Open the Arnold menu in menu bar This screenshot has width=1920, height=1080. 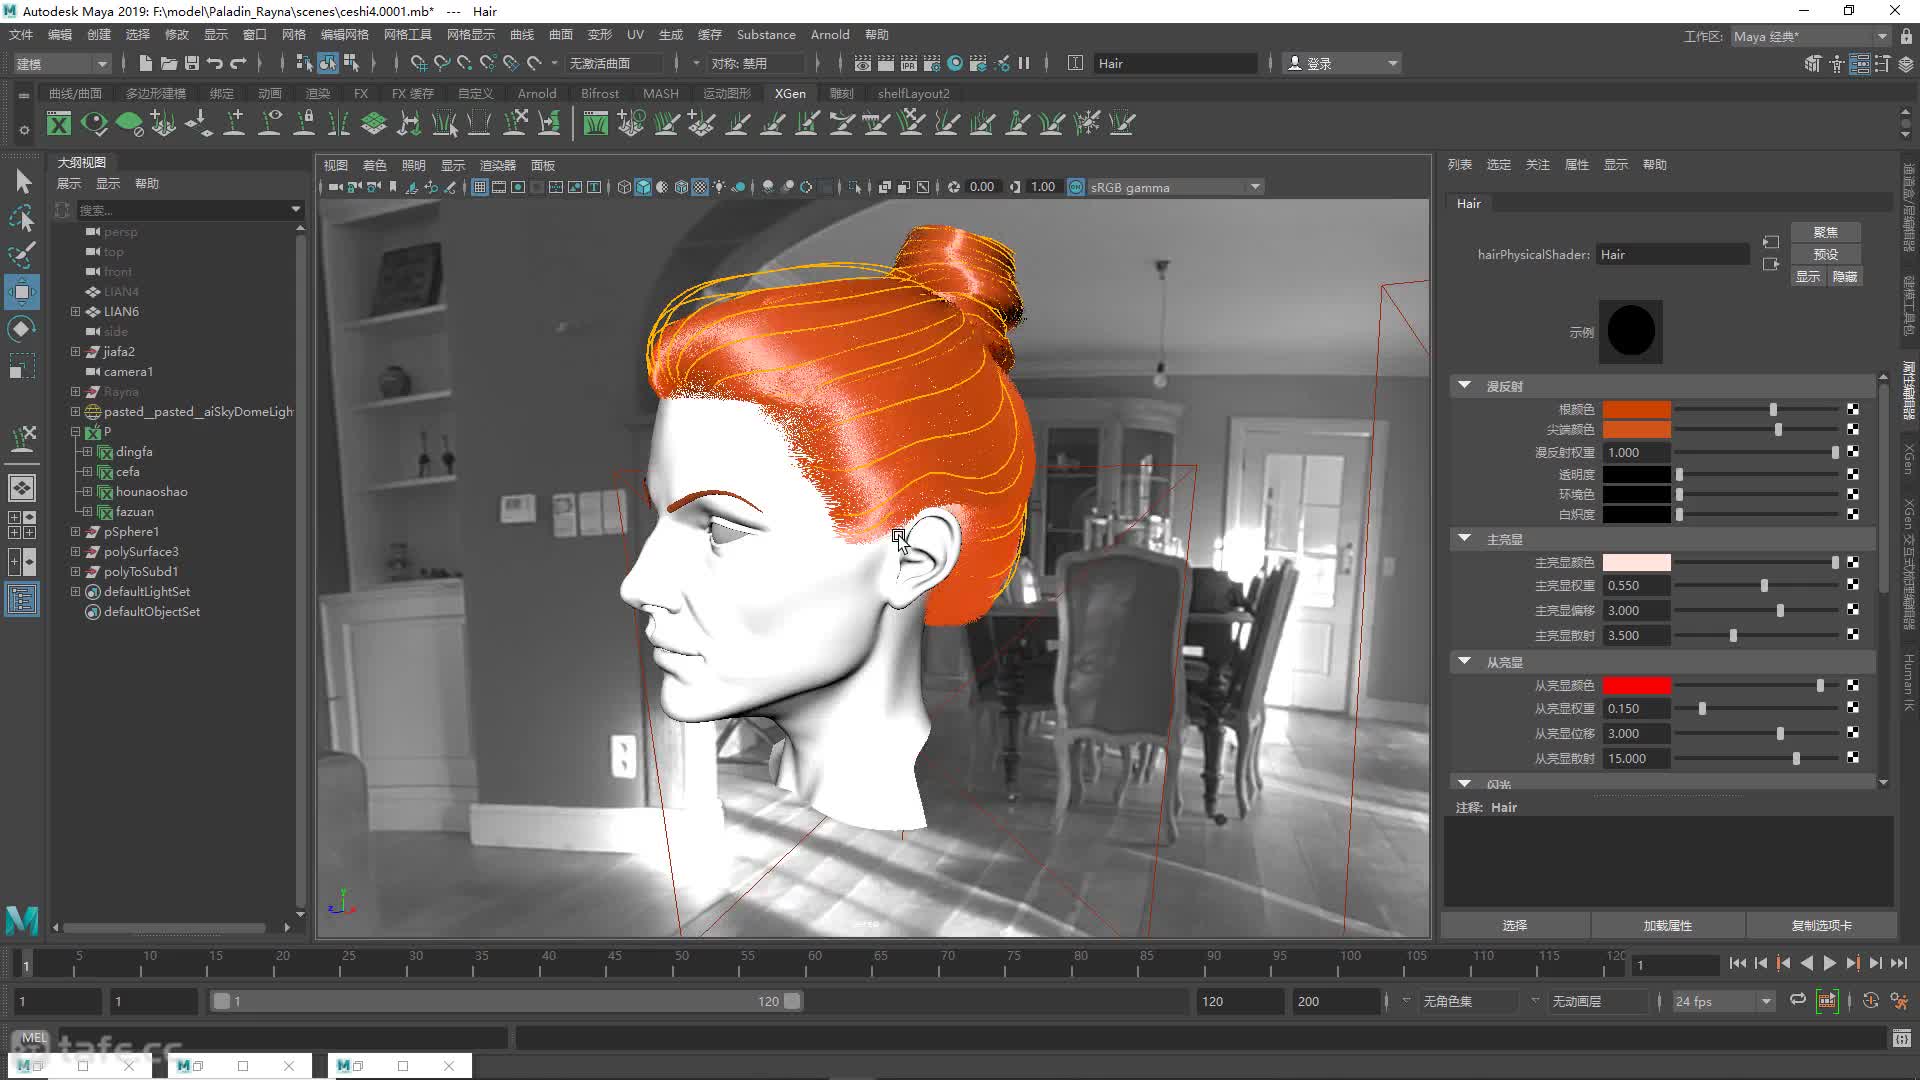(x=830, y=34)
